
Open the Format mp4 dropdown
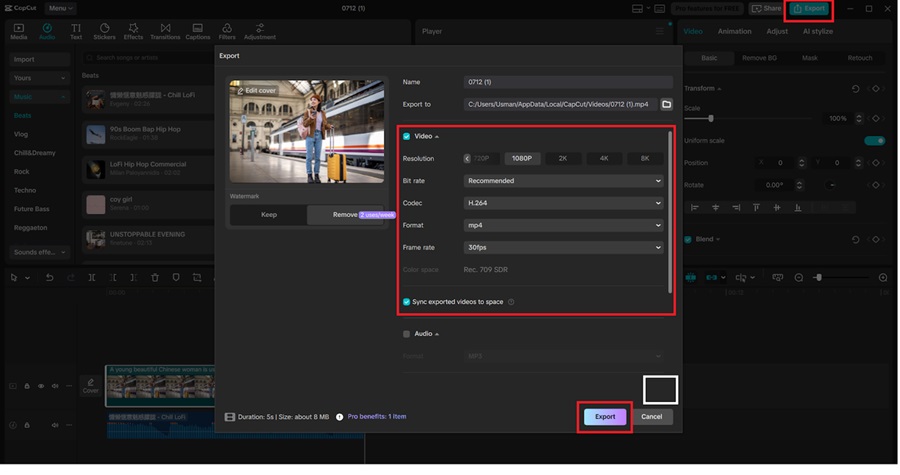click(x=564, y=225)
